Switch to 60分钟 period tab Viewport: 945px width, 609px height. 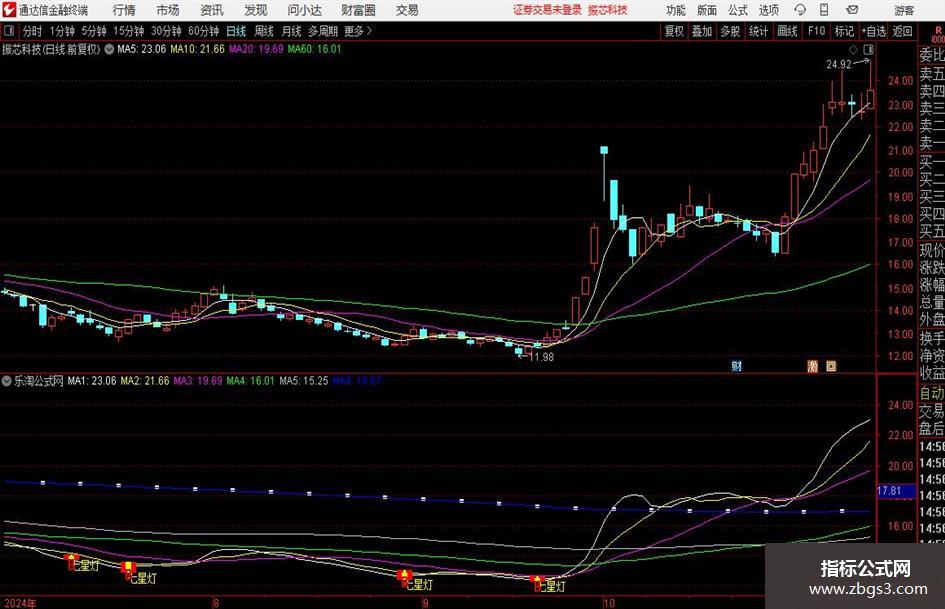pos(203,31)
